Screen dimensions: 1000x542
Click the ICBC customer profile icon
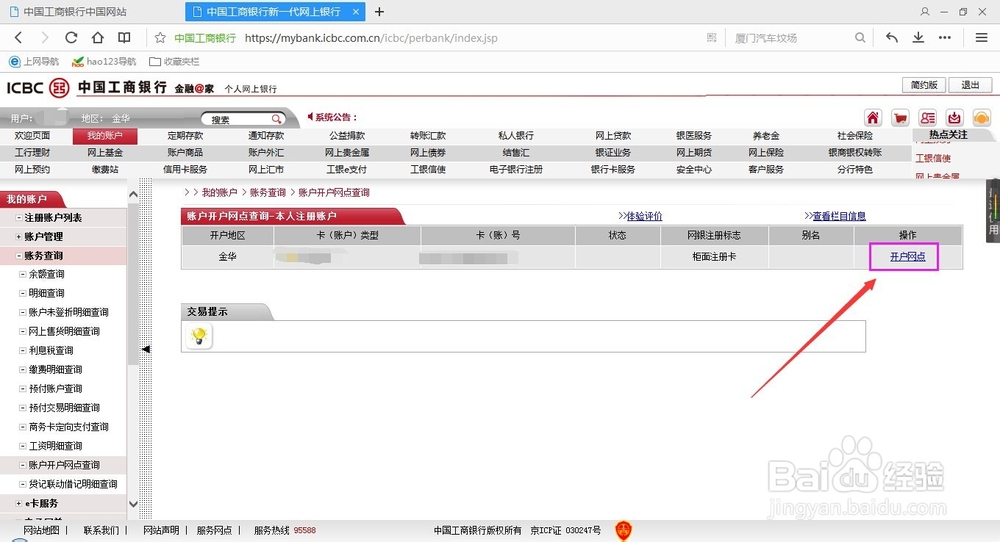(927, 118)
